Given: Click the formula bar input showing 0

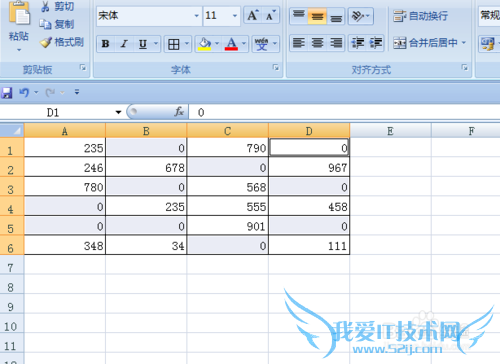Looking at the screenshot, I should point(344,113).
